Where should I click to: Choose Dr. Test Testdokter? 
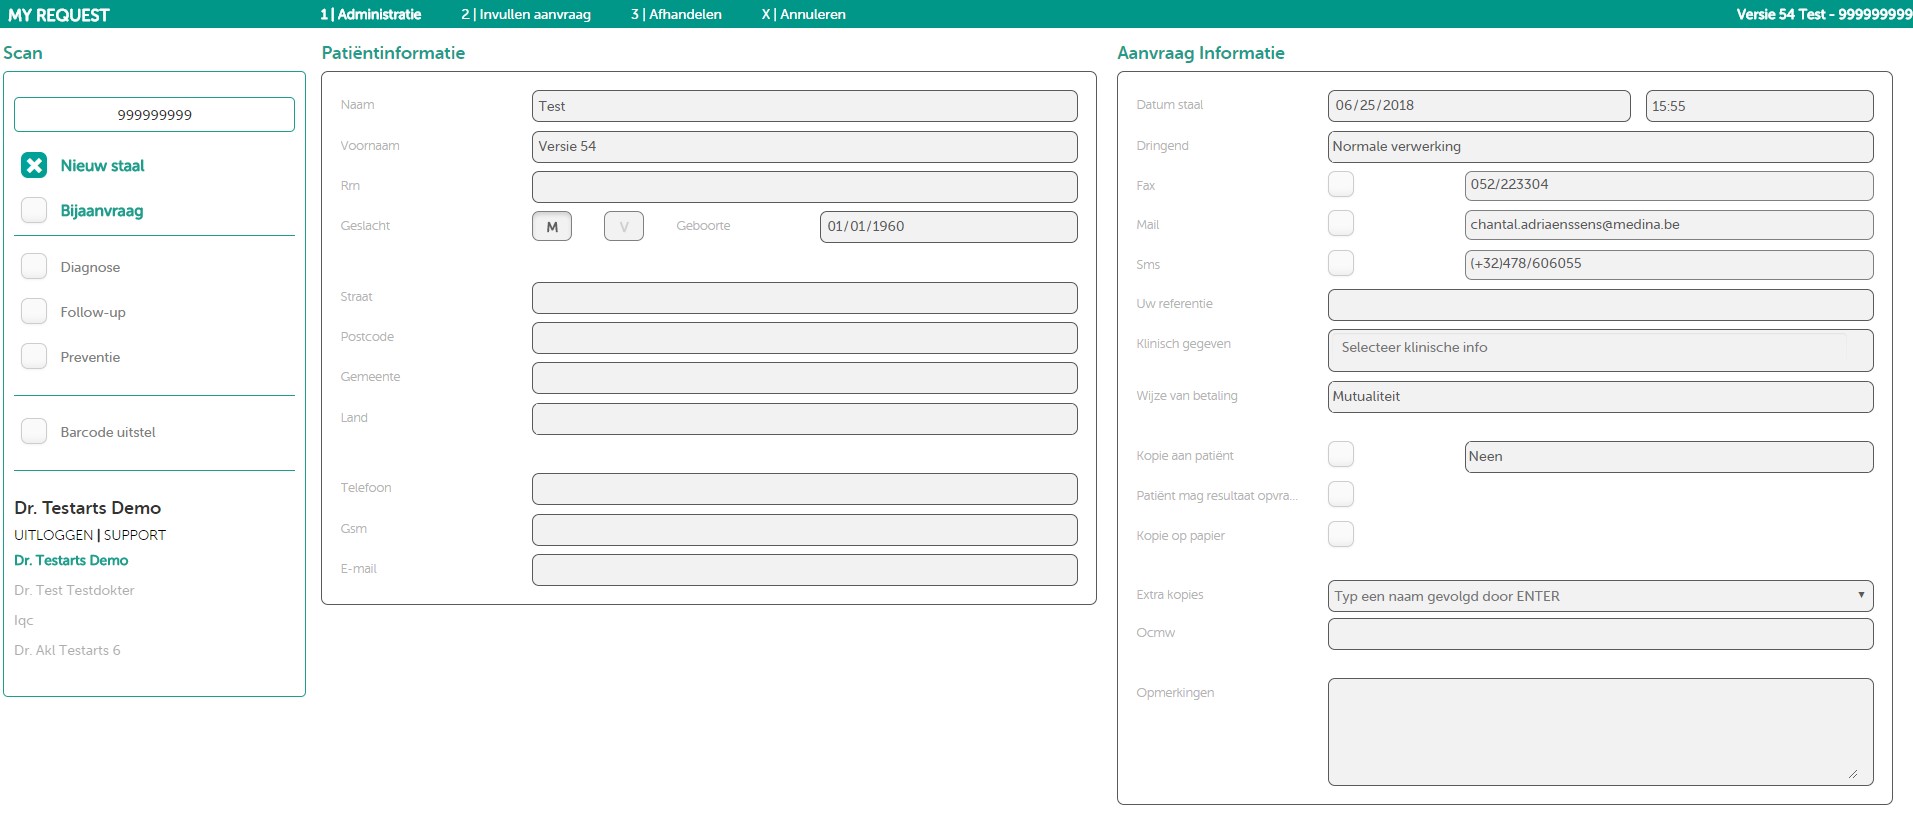(x=74, y=590)
